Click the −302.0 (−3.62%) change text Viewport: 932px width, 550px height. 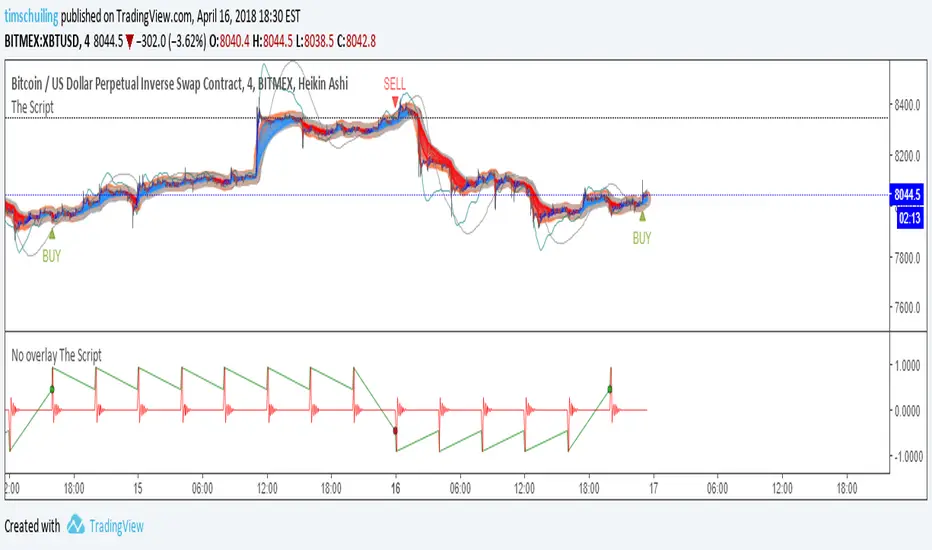click(x=171, y=41)
